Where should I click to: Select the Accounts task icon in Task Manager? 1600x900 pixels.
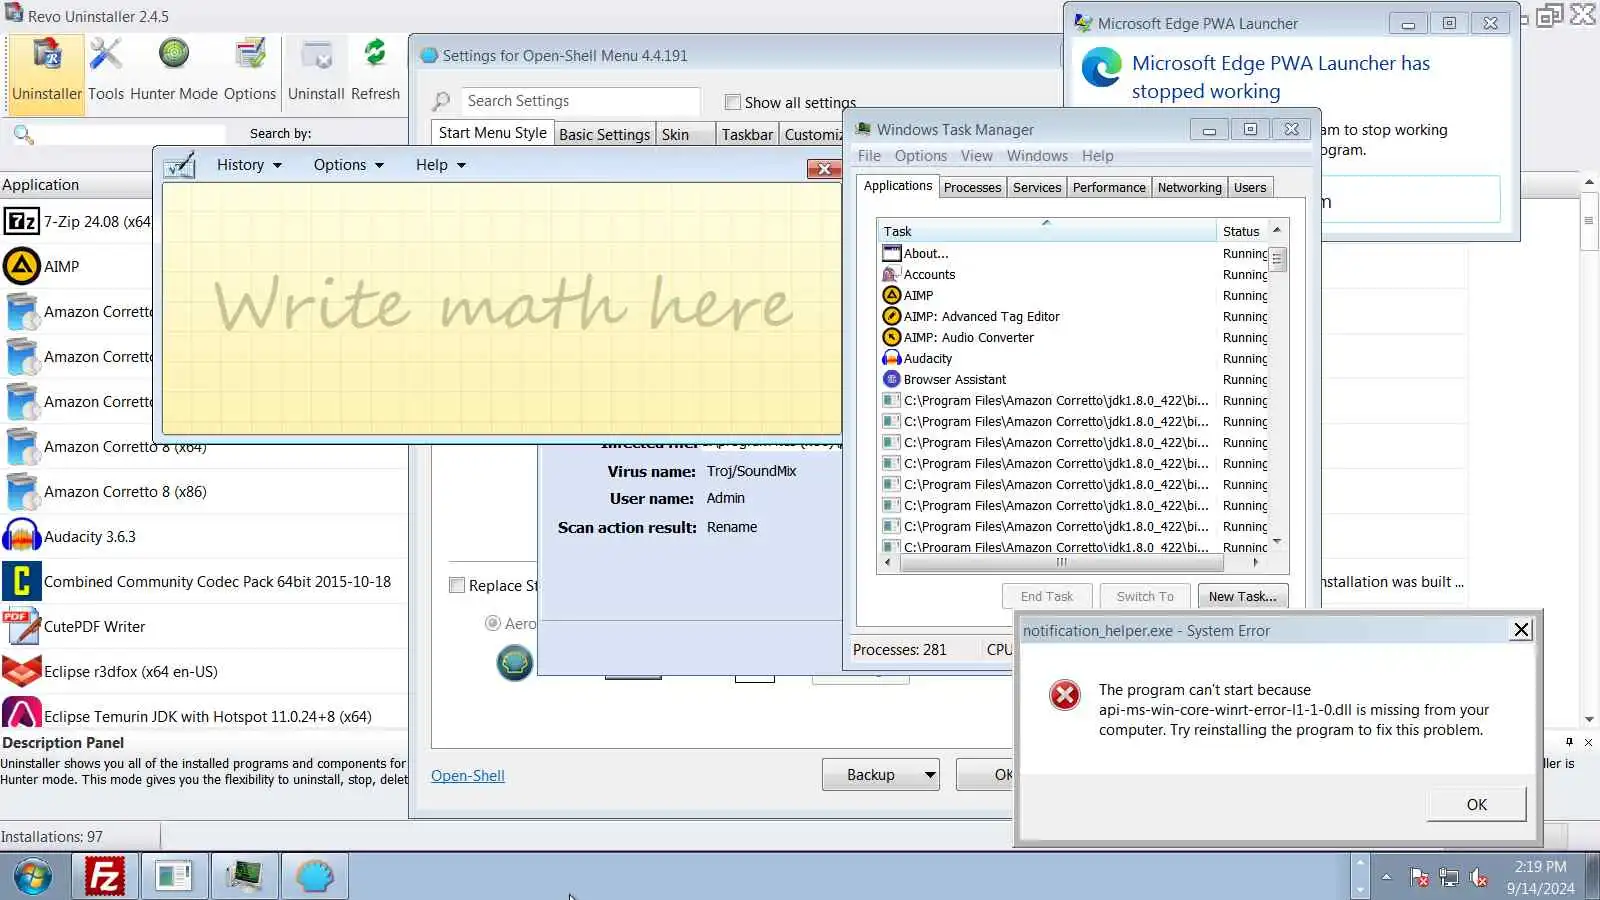point(892,275)
